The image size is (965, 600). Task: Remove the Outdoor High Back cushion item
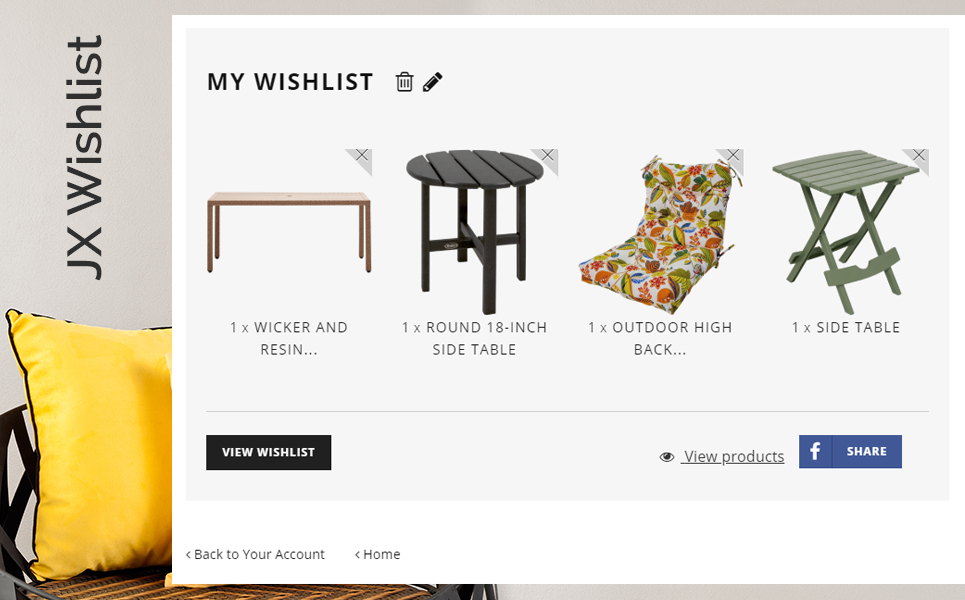[733, 156]
